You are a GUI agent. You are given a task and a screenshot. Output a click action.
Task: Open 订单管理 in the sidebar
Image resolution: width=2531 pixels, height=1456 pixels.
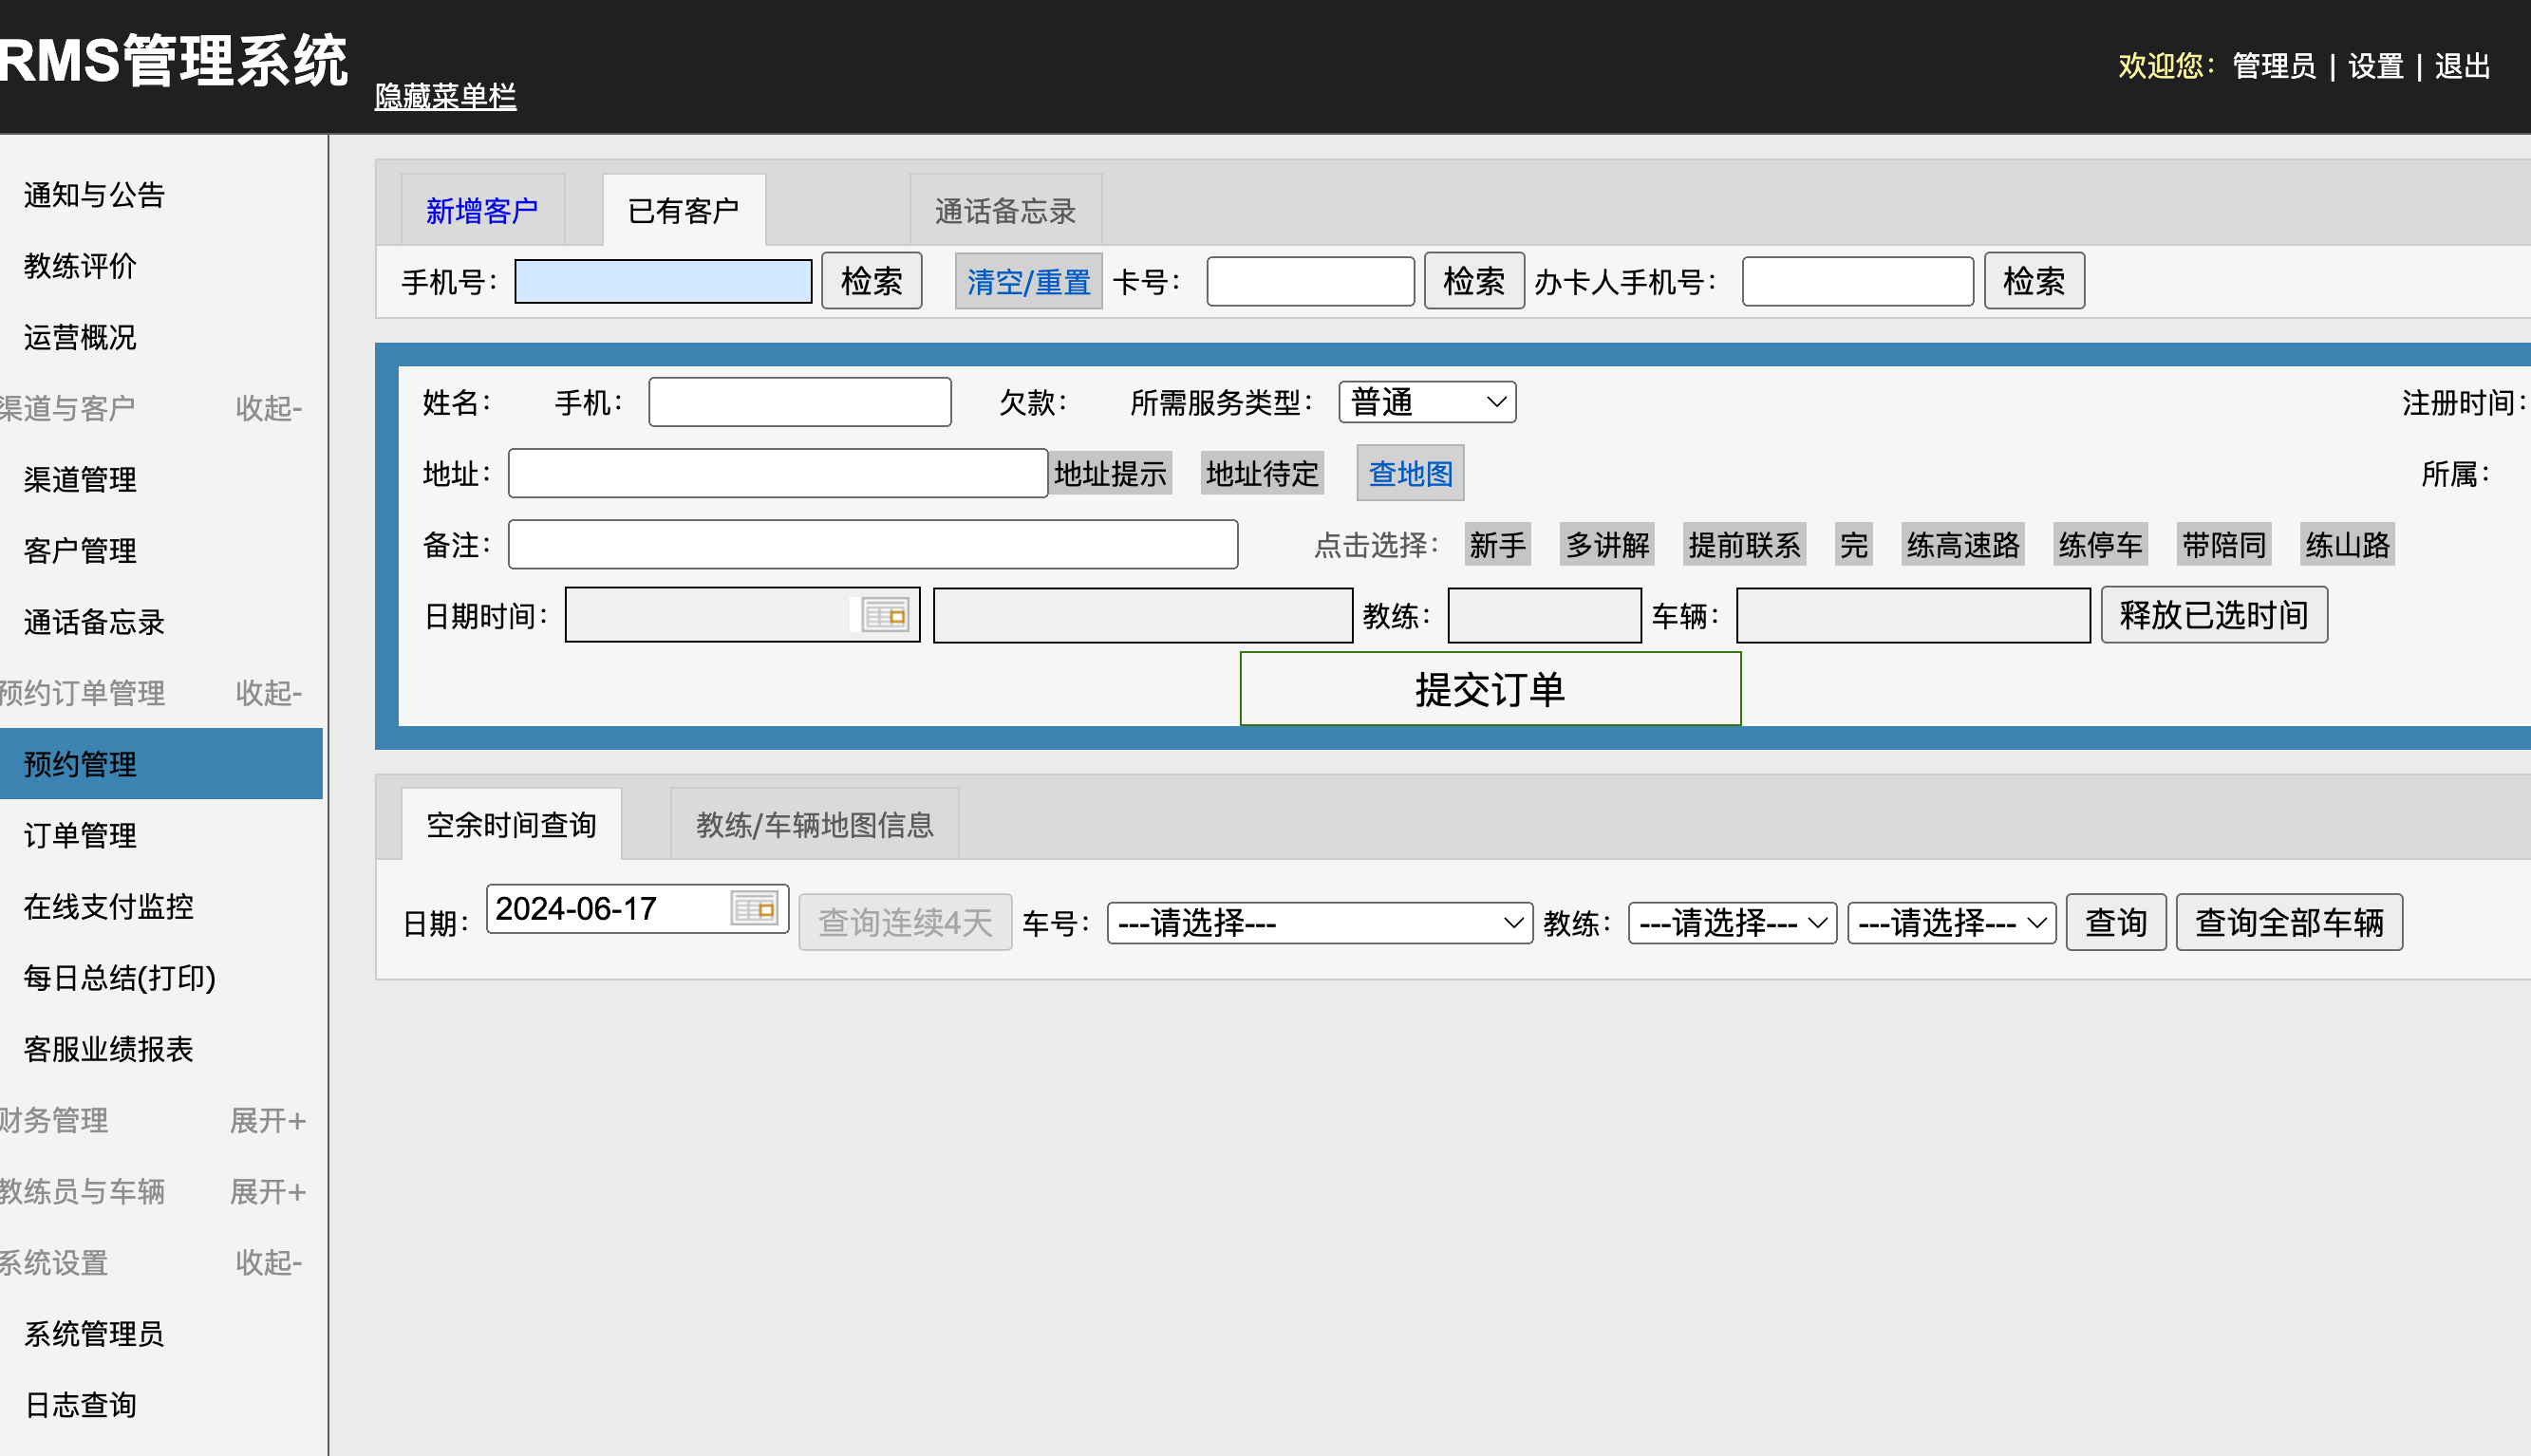[80, 835]
